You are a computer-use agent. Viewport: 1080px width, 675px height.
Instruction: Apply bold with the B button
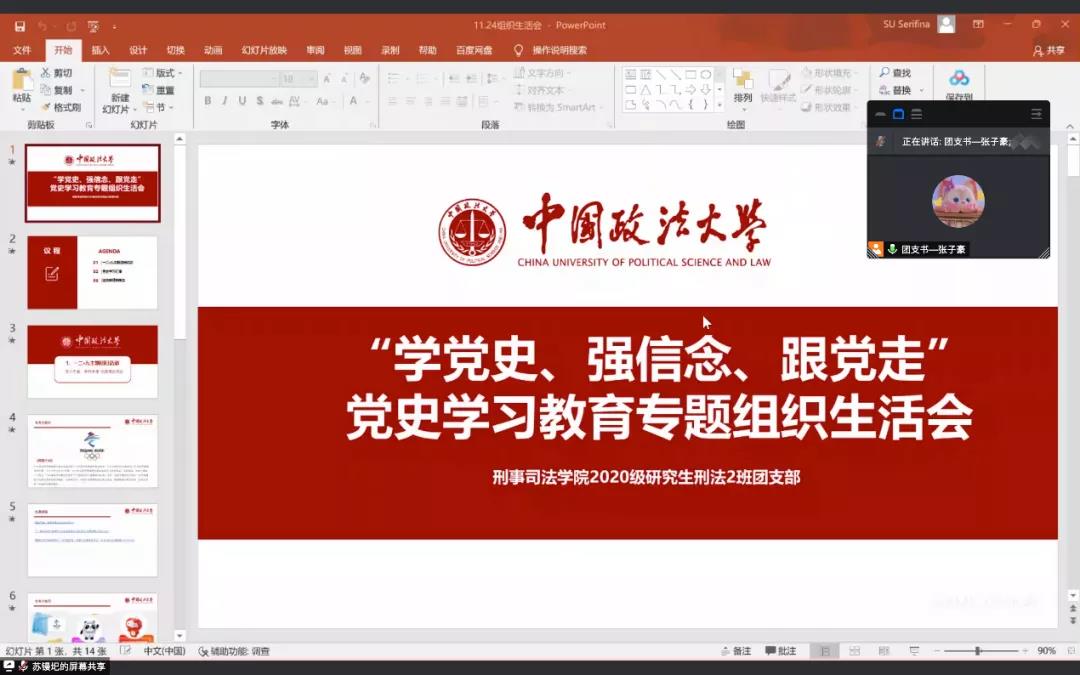(207, 101)
